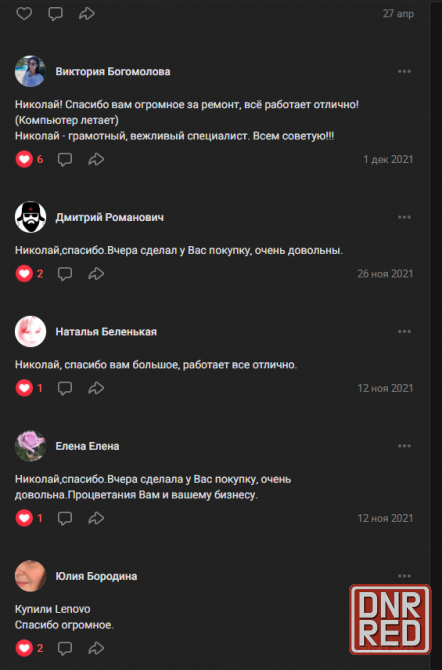442x670 pixels.
Task: Open three-dots menu on Наталья Беленькая's post
Action: (404, 332)
